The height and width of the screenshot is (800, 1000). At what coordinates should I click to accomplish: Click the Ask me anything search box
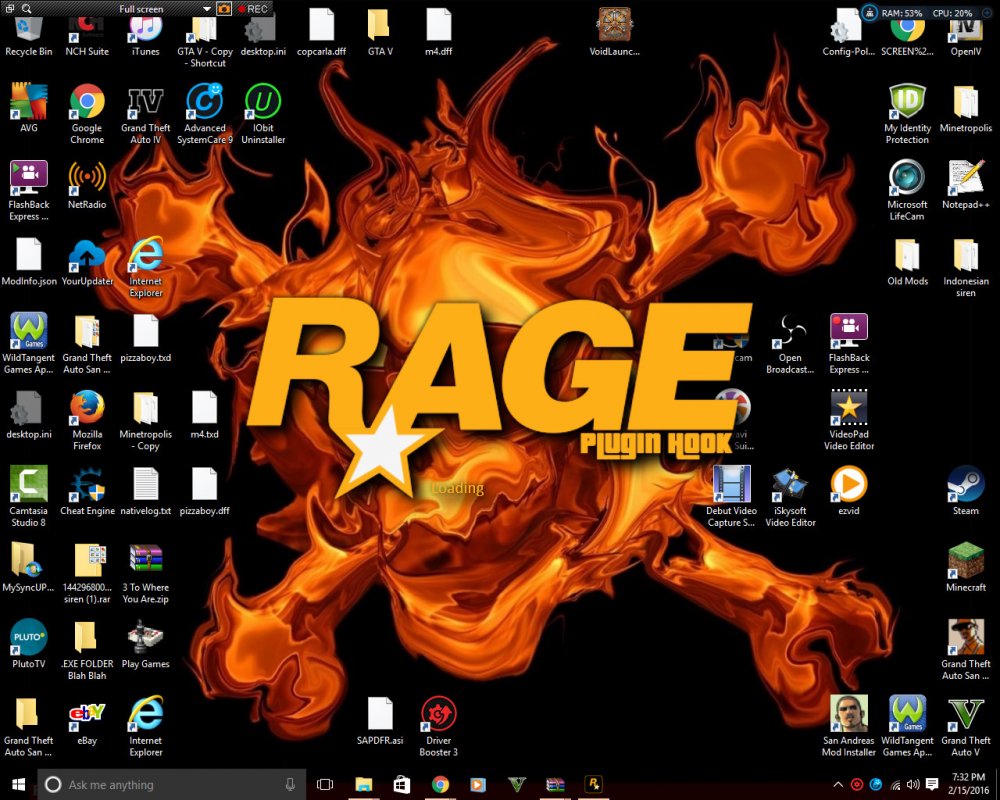(x=172, y=785)
